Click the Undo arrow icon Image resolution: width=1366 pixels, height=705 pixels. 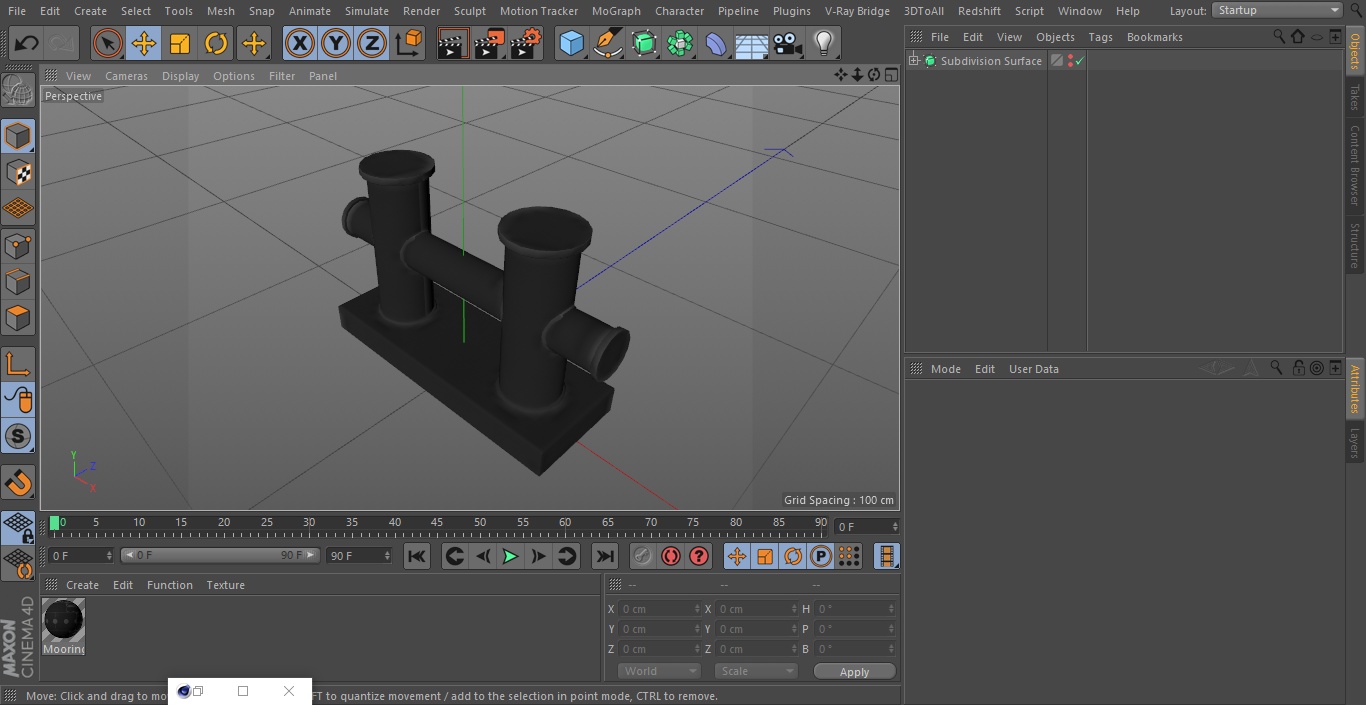[27, 44]
